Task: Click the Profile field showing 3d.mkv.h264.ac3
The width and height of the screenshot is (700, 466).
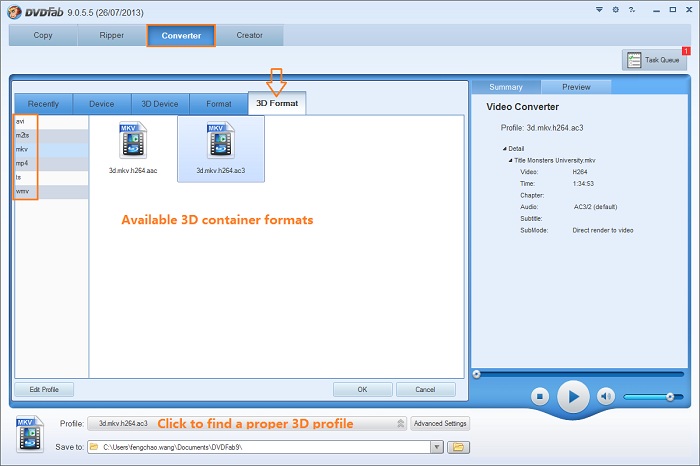Action: pyautogui.click(x=247, y=423)
